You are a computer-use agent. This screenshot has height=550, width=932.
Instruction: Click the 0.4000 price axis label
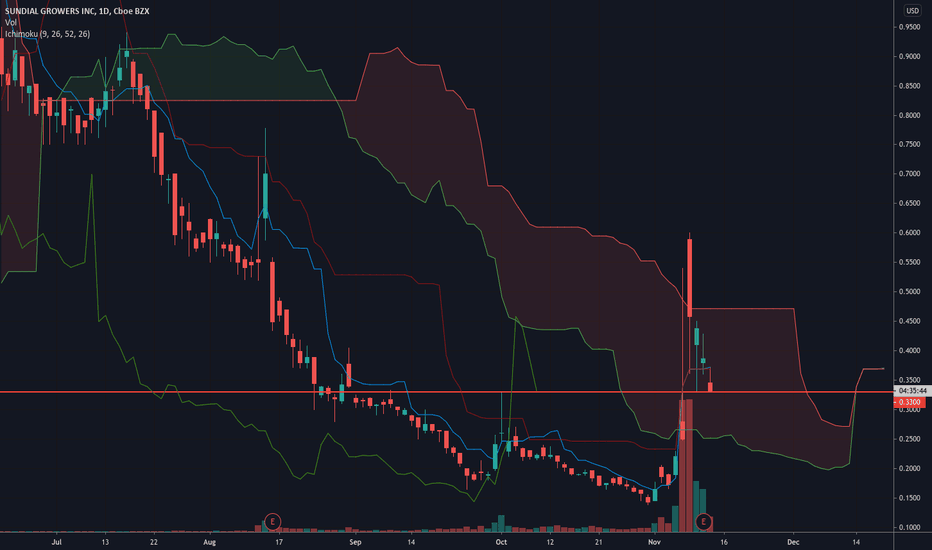[909, 351]
